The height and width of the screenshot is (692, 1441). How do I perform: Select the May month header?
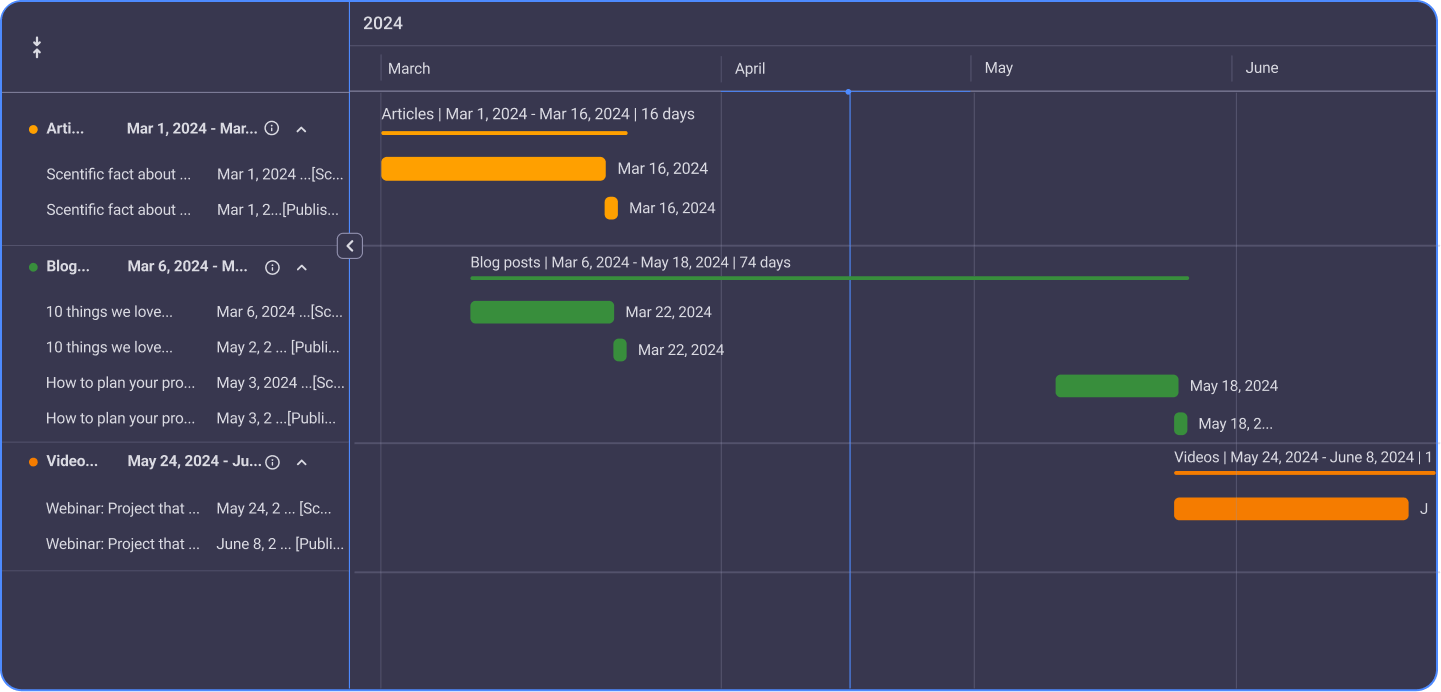coord(998,68)
